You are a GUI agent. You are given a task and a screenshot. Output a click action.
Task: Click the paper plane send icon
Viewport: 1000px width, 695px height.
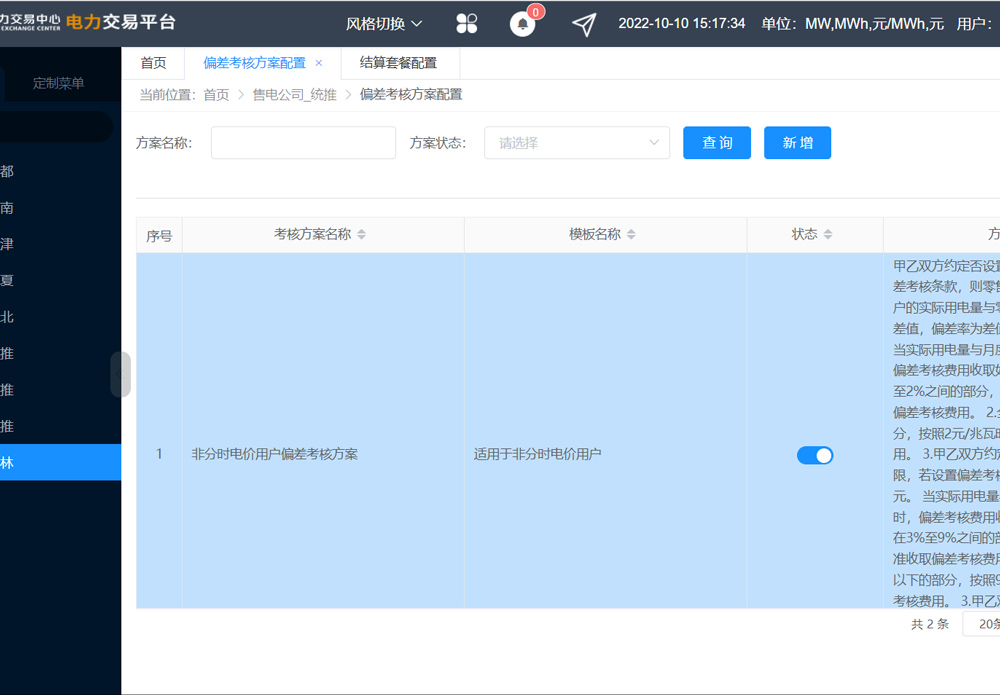coord(584,24)
